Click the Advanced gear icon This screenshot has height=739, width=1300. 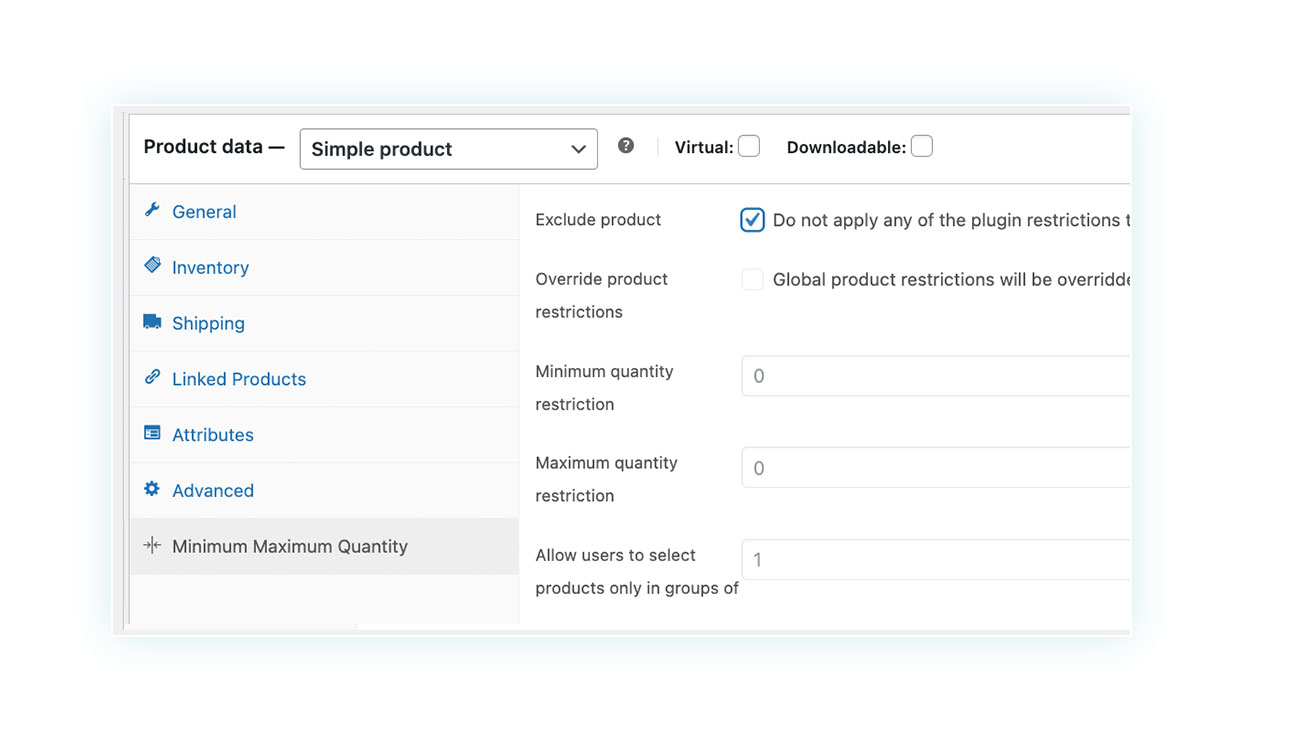[x=152, y=489]
